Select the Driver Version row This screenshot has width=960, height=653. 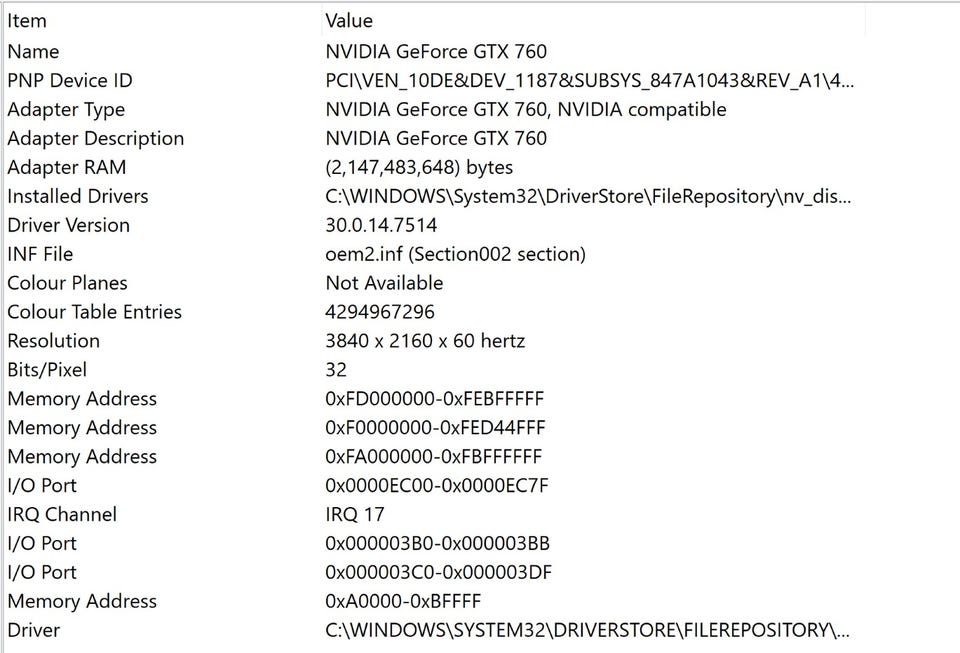click(x=68, y=225)
